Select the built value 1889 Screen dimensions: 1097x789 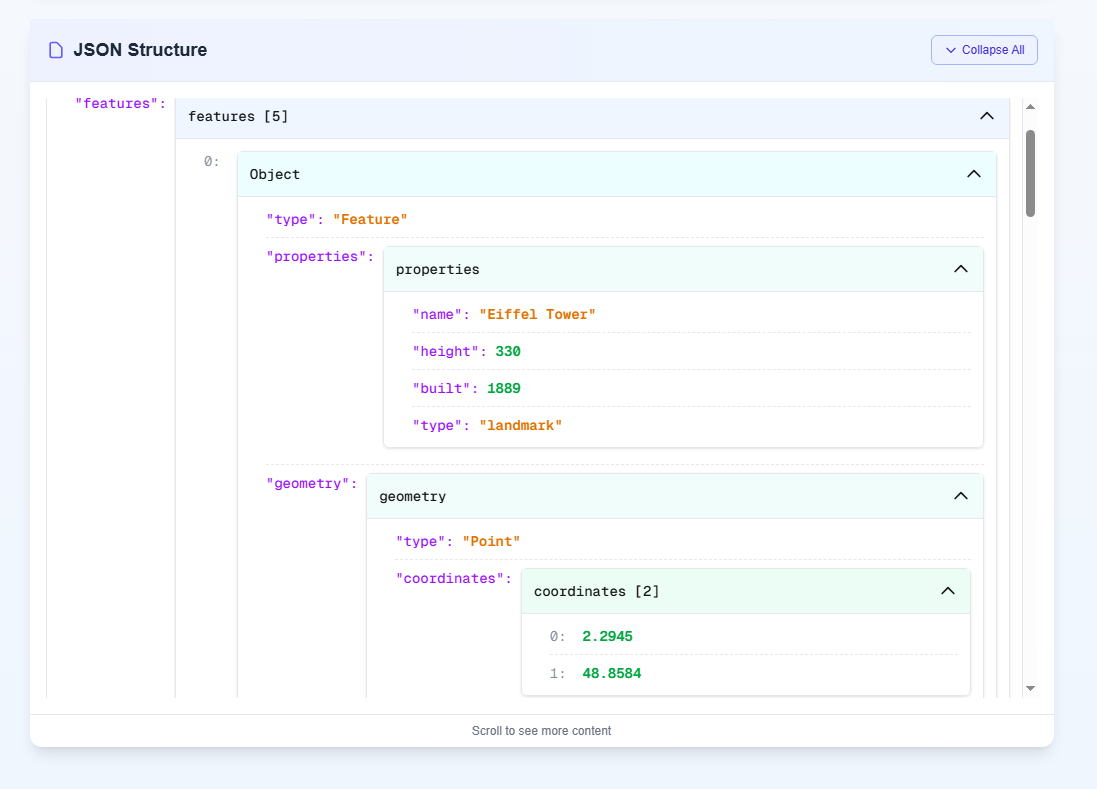pos(504,389)
